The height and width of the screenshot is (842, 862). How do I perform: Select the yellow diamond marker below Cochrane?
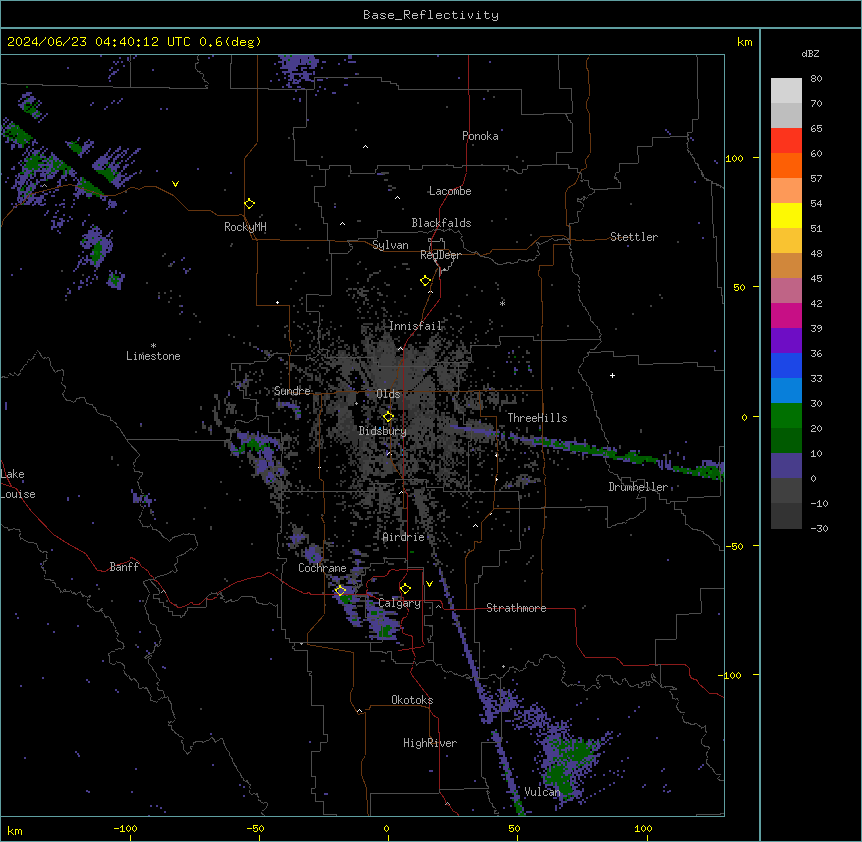340,591
